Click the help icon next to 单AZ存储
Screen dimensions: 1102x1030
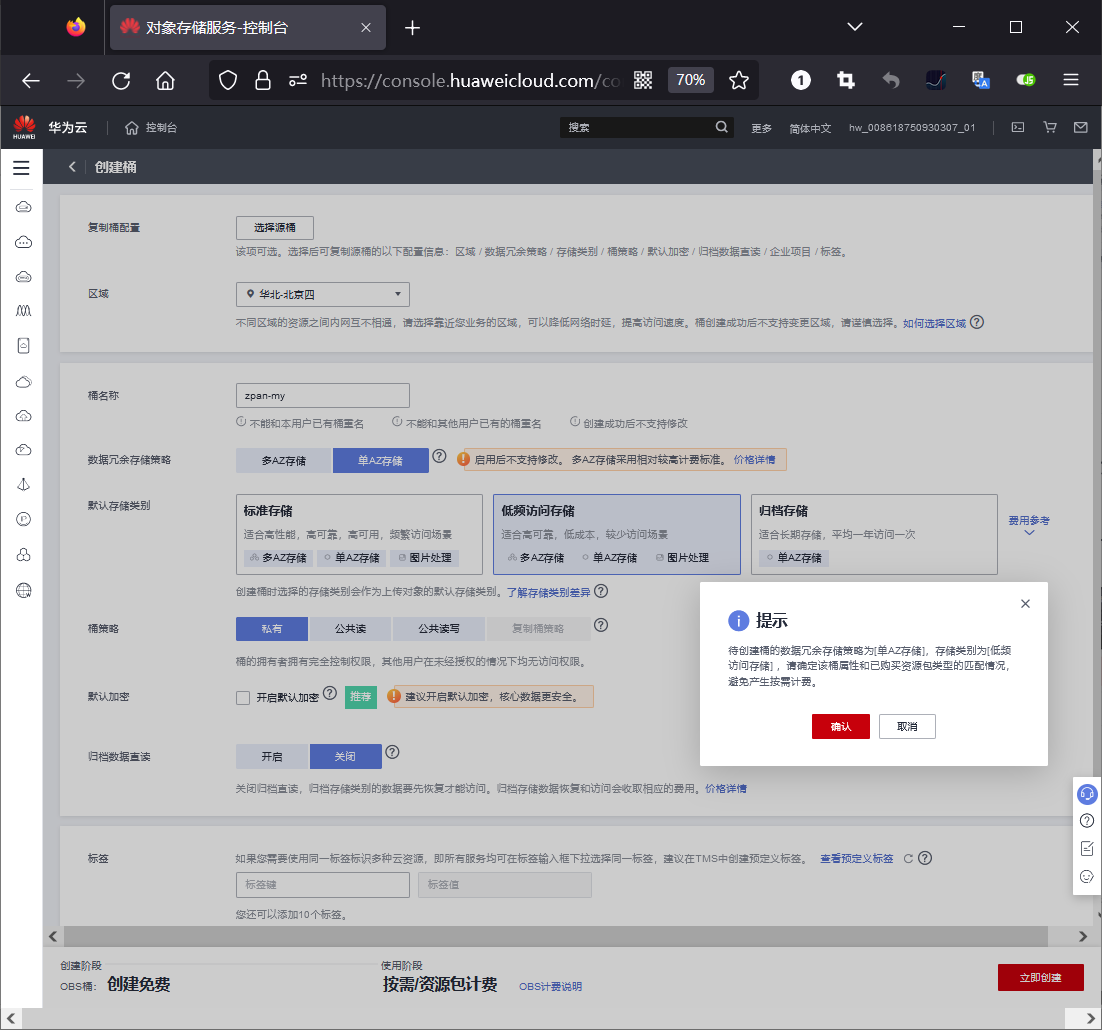point(439,456)
